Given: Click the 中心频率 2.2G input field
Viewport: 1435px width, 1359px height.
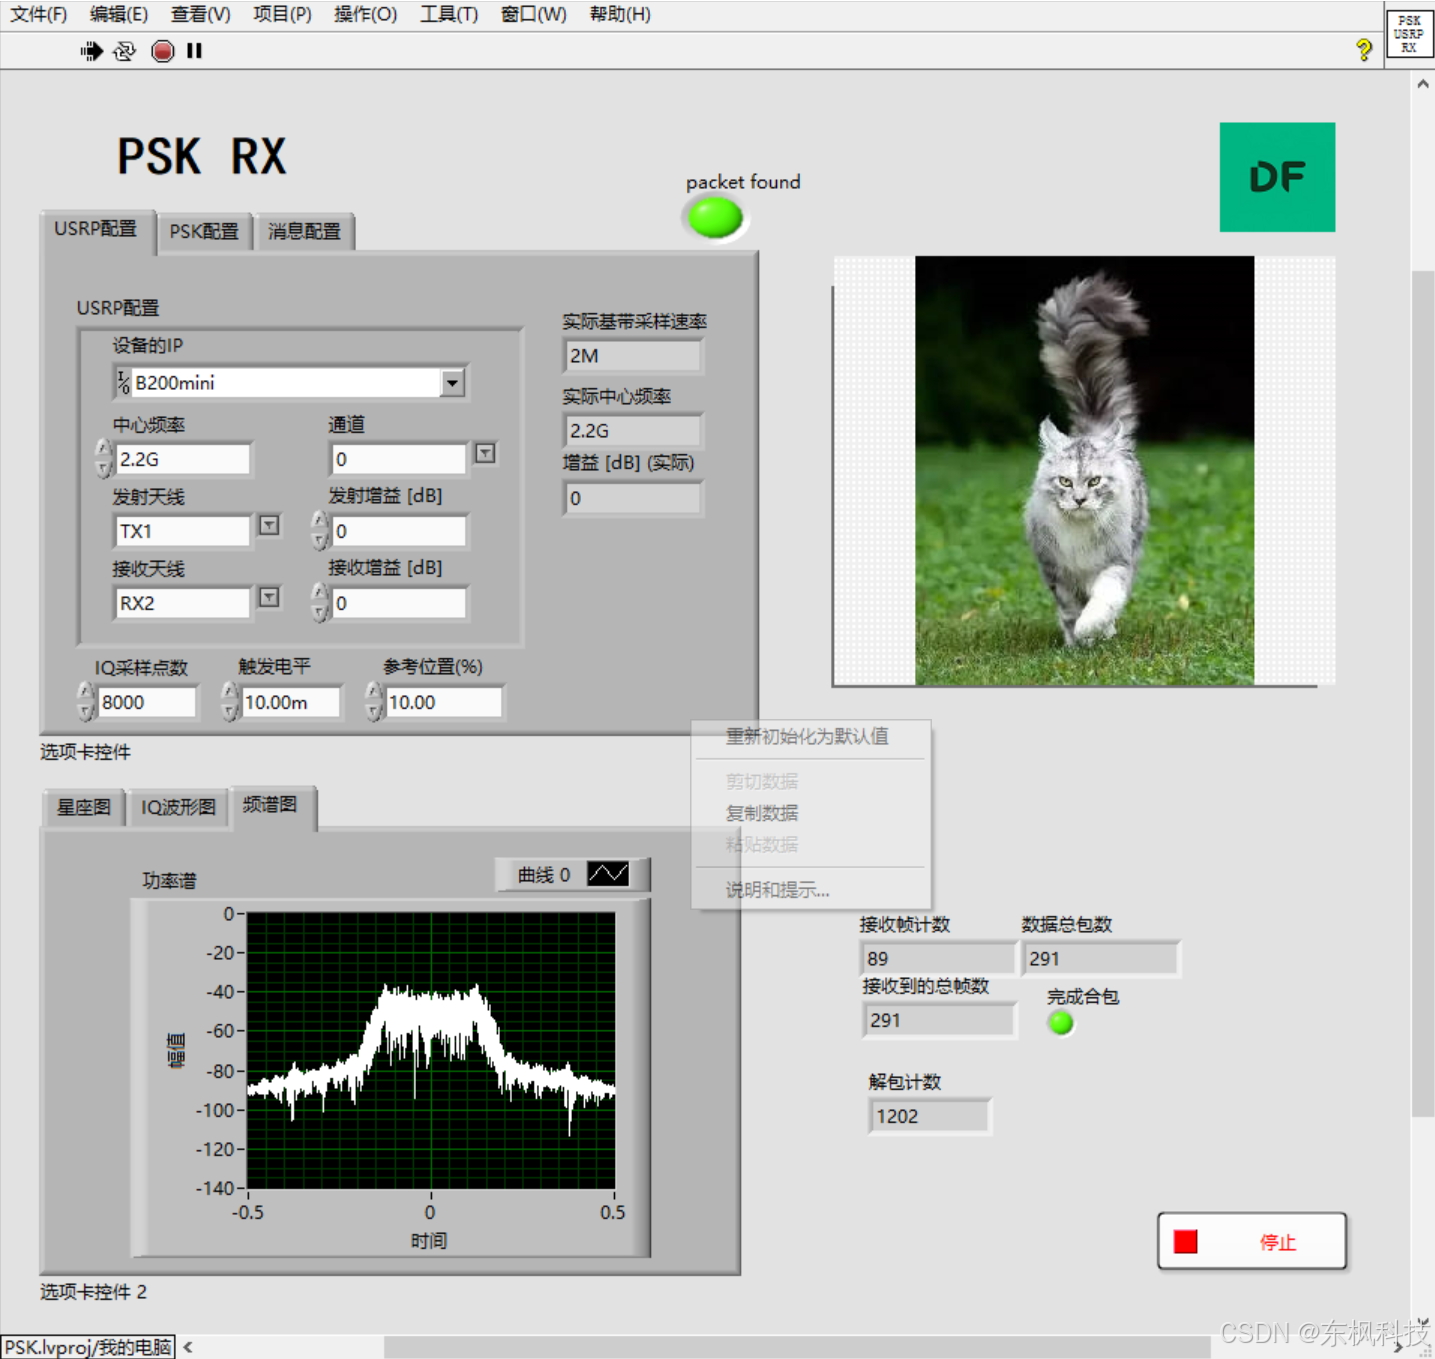Looking at the screenshot, I should [x=182, y=459].
